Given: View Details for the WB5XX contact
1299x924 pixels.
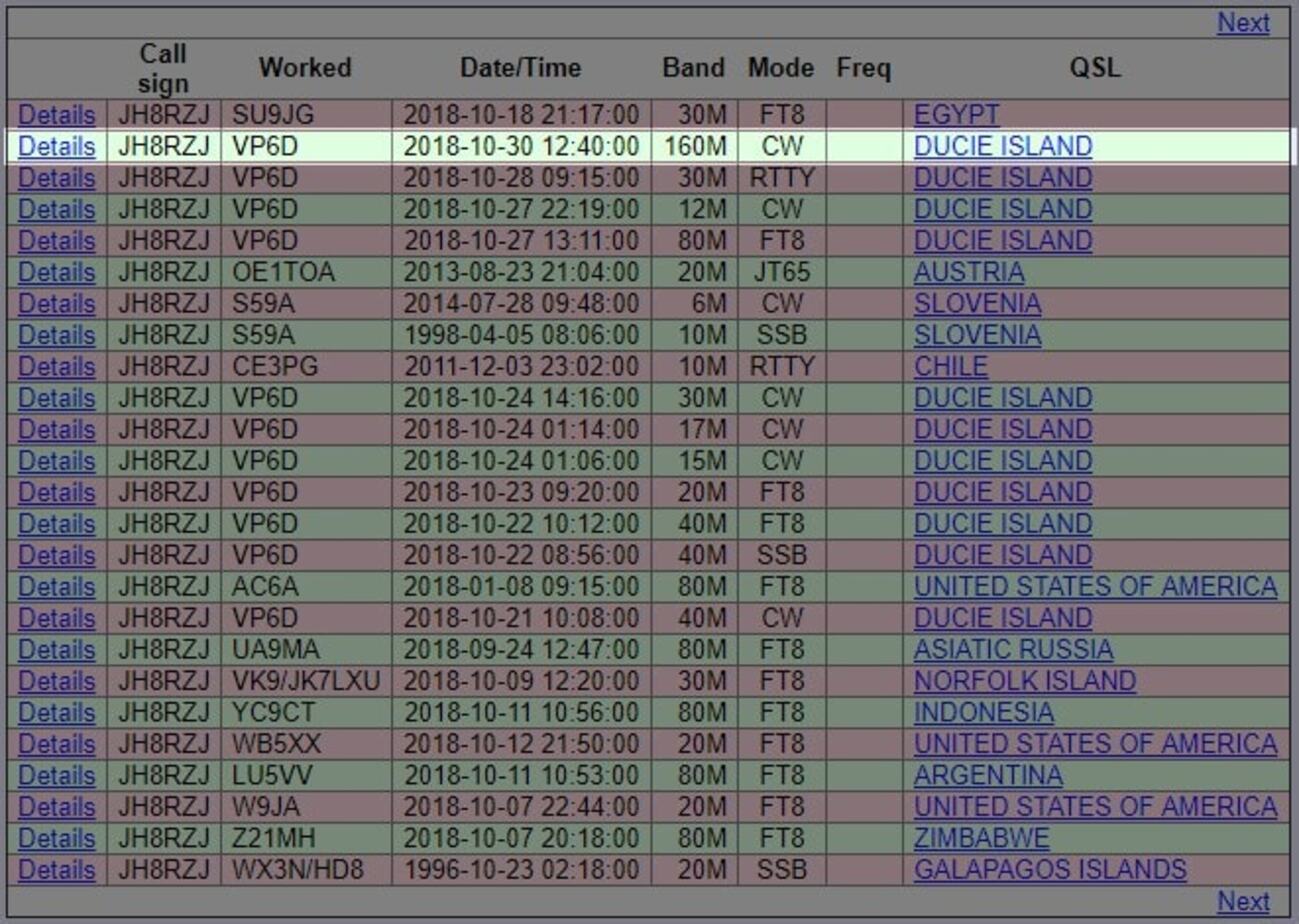Looking at the screenshot, I should coord(55,744).
